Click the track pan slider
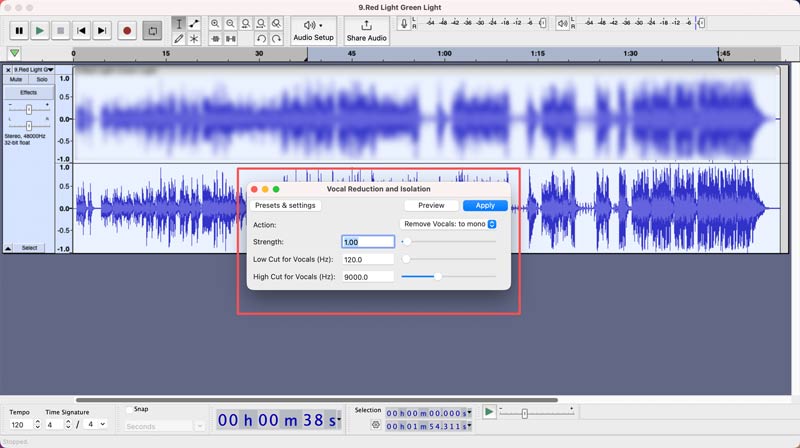The height and width of the screenshot is (448, 800). [29, 126]
